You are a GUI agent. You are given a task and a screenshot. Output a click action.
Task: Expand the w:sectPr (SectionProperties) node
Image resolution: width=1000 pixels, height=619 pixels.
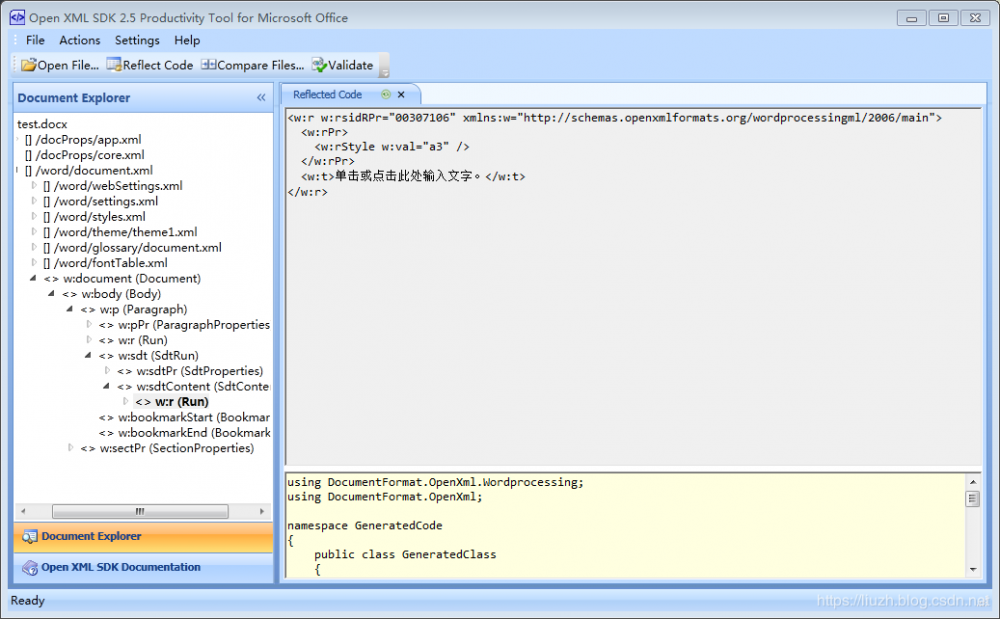pos(70,448)
